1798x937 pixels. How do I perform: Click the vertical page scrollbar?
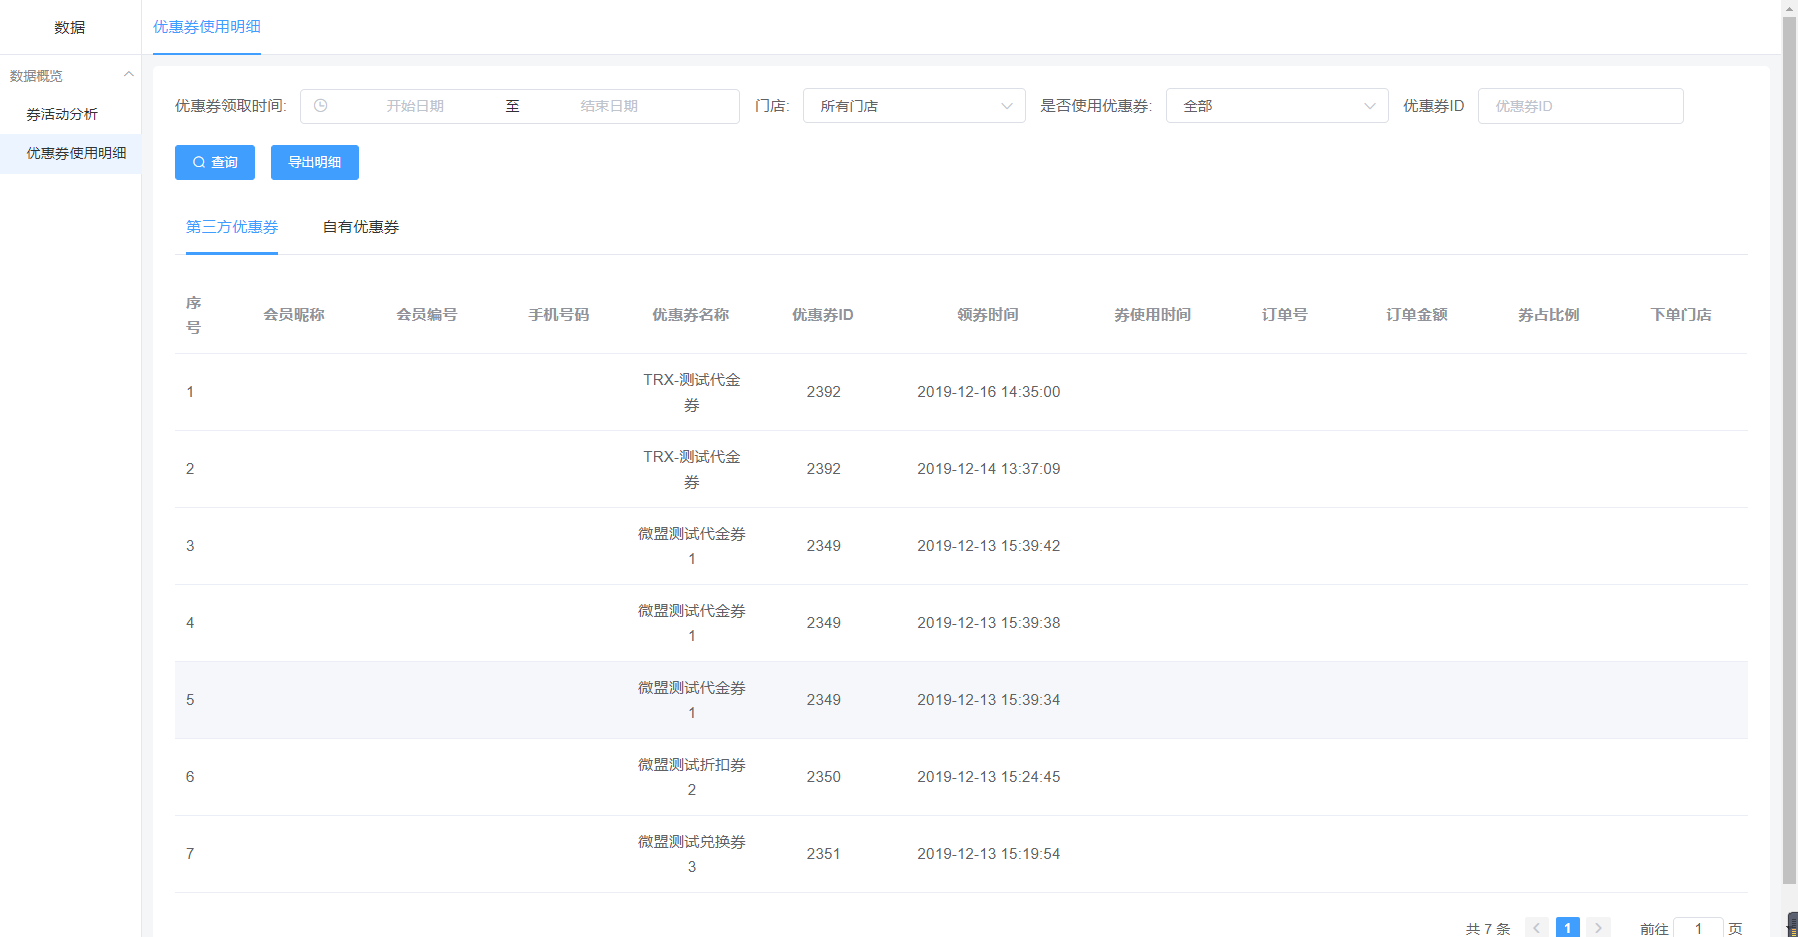[1789, 450]
